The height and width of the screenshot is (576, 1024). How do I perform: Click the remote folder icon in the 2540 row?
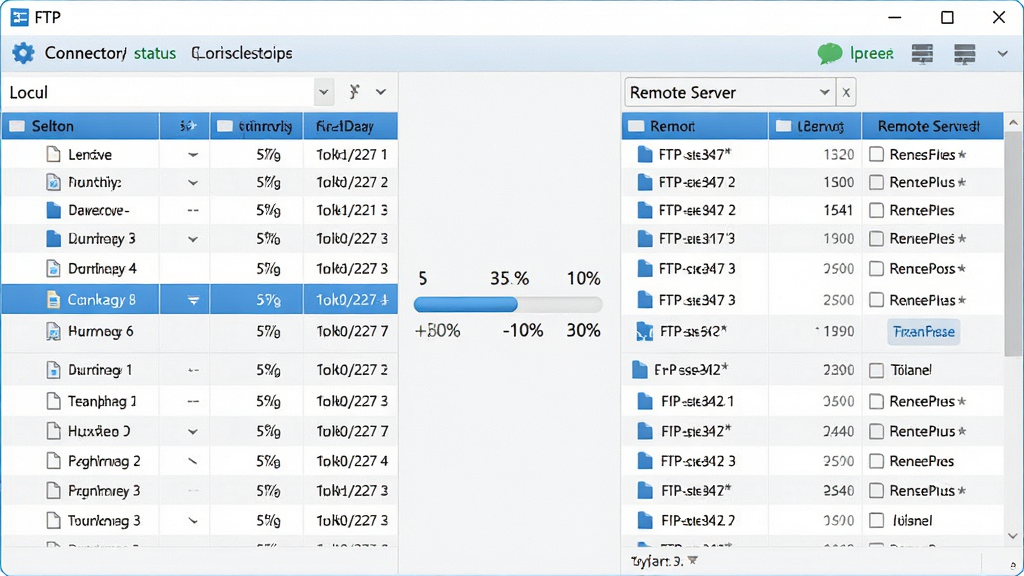tap(645, 491)
